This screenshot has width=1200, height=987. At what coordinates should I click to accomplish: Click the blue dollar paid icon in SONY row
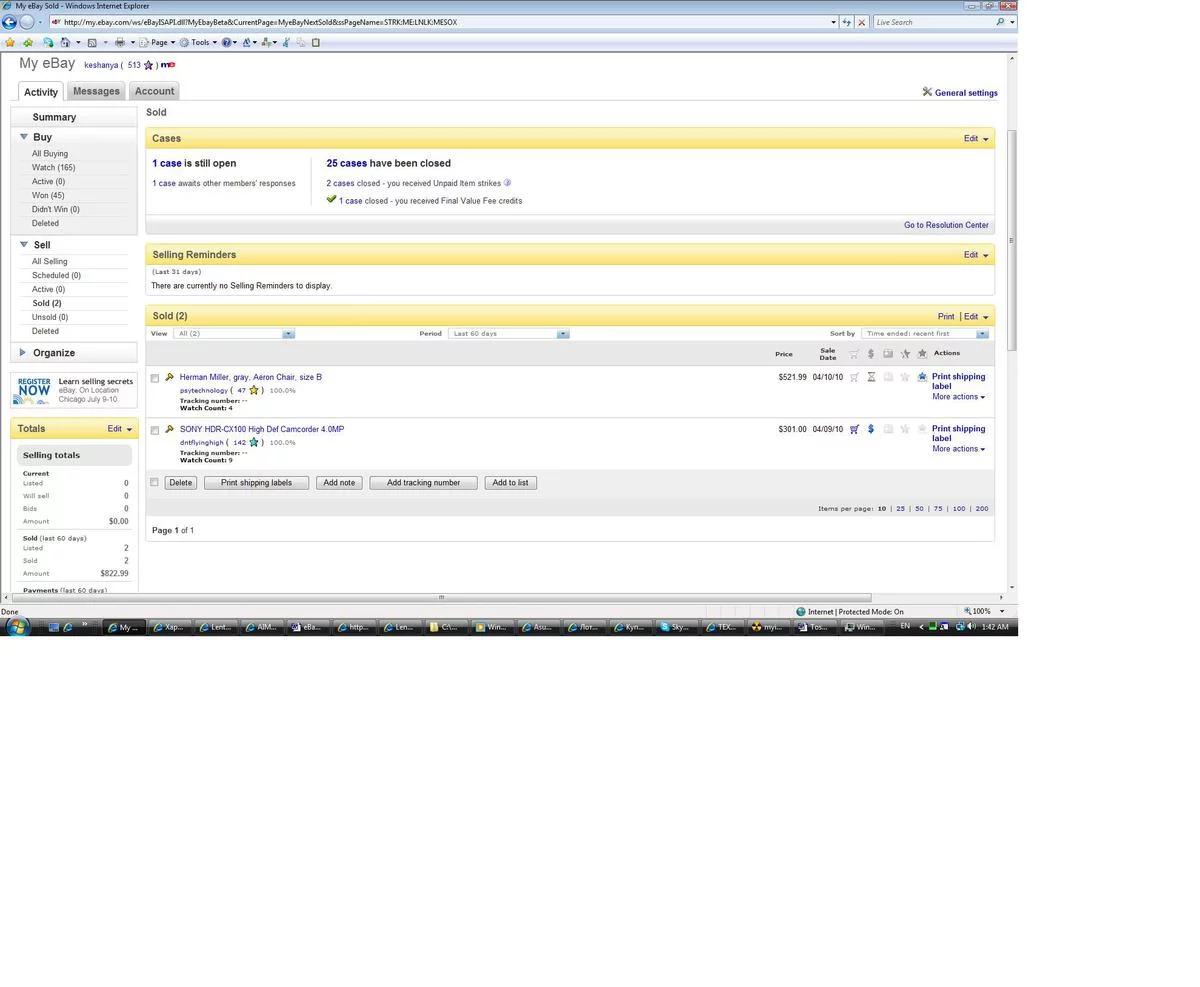(x=871, y=429)
